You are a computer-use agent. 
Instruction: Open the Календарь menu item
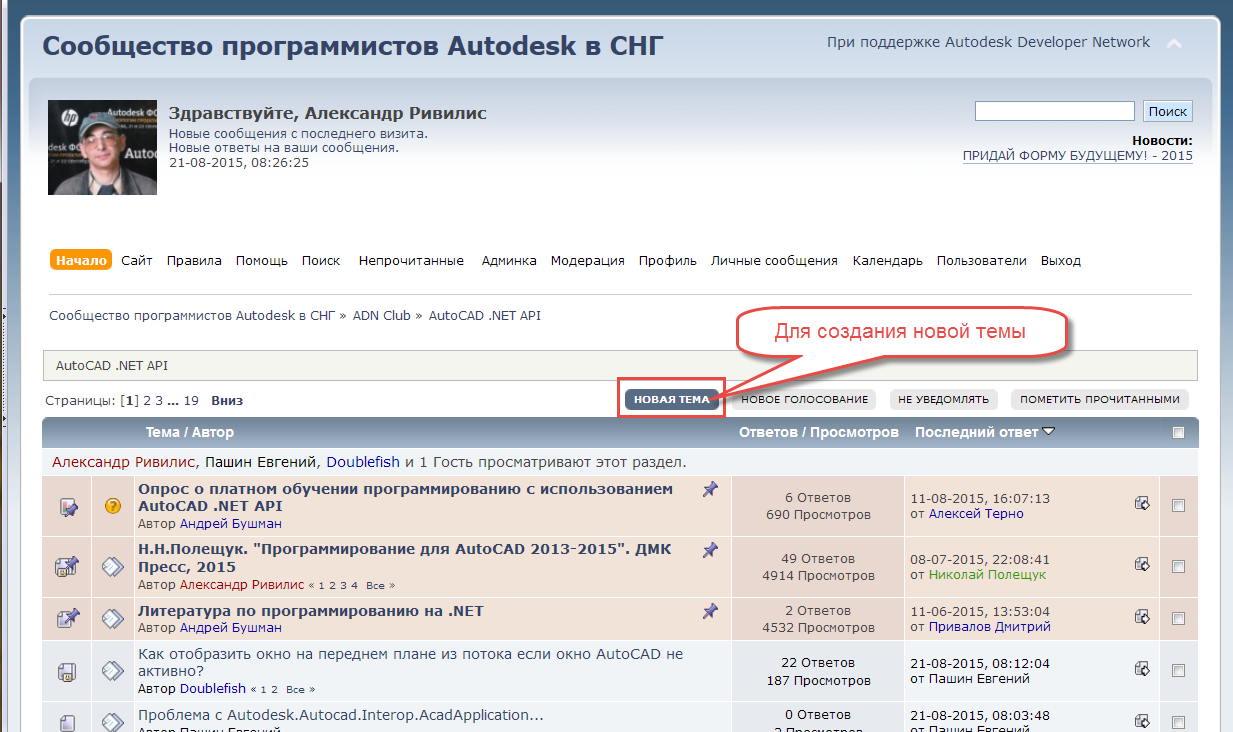click(888, 261)
